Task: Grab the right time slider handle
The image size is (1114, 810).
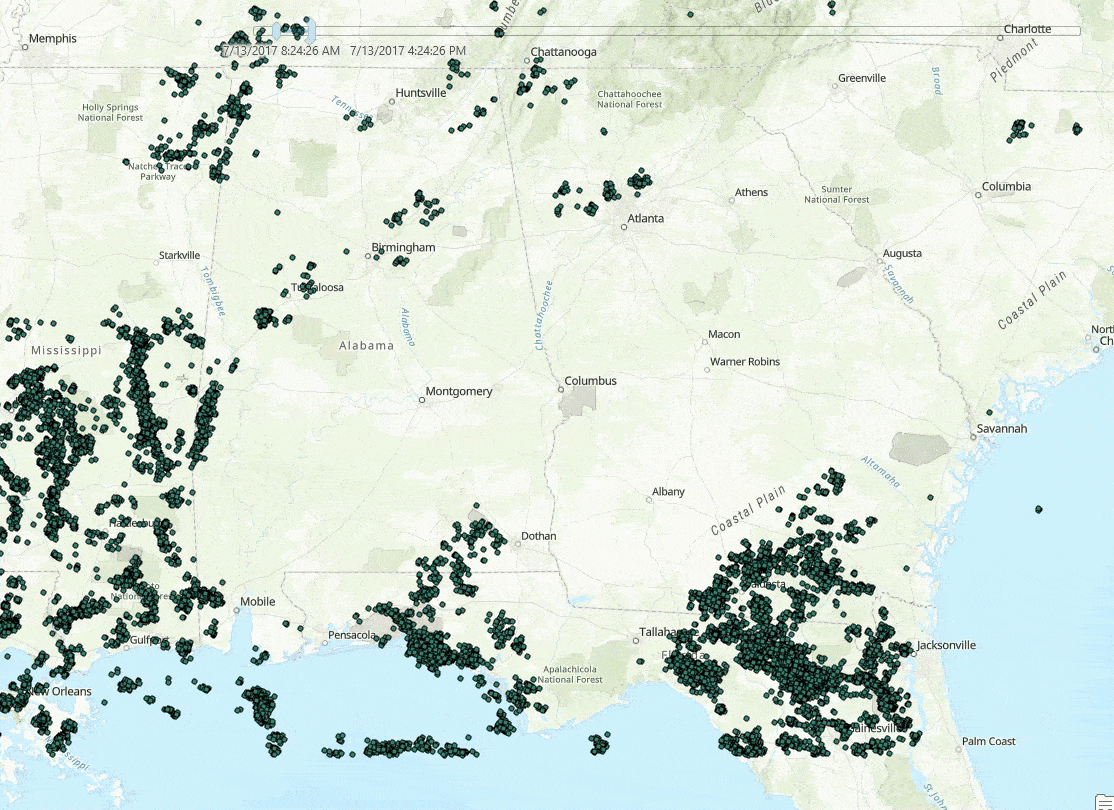Action: (x=310, y=31)
